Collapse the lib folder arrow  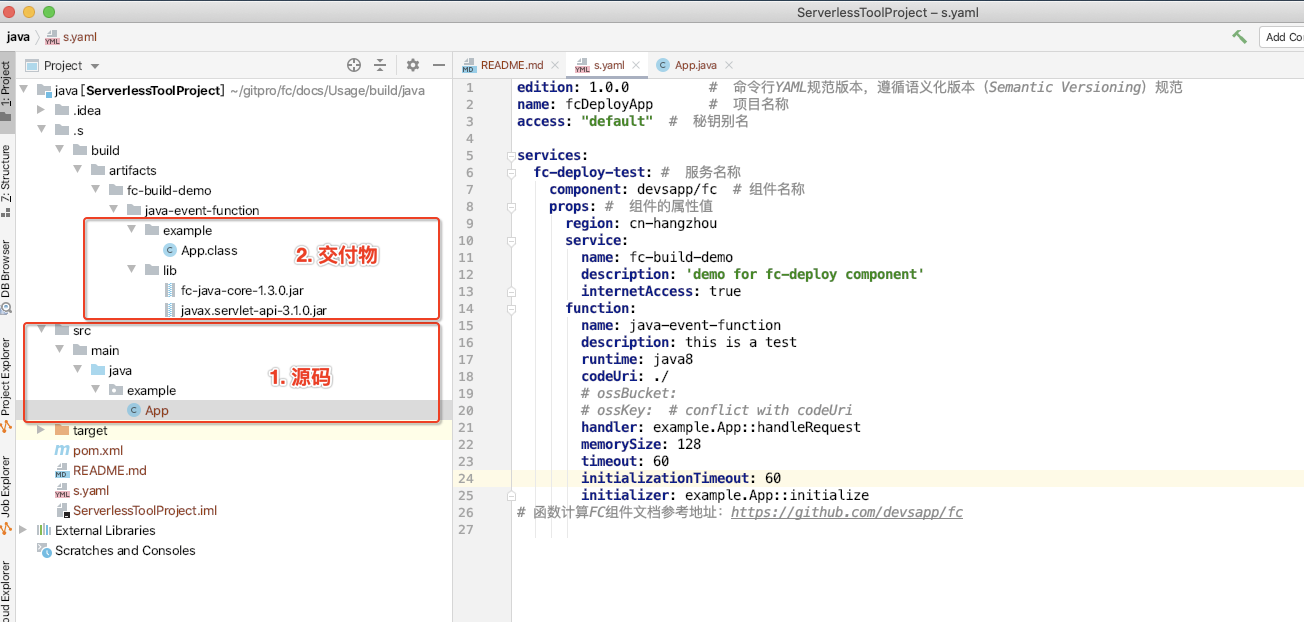pos(132,270)
